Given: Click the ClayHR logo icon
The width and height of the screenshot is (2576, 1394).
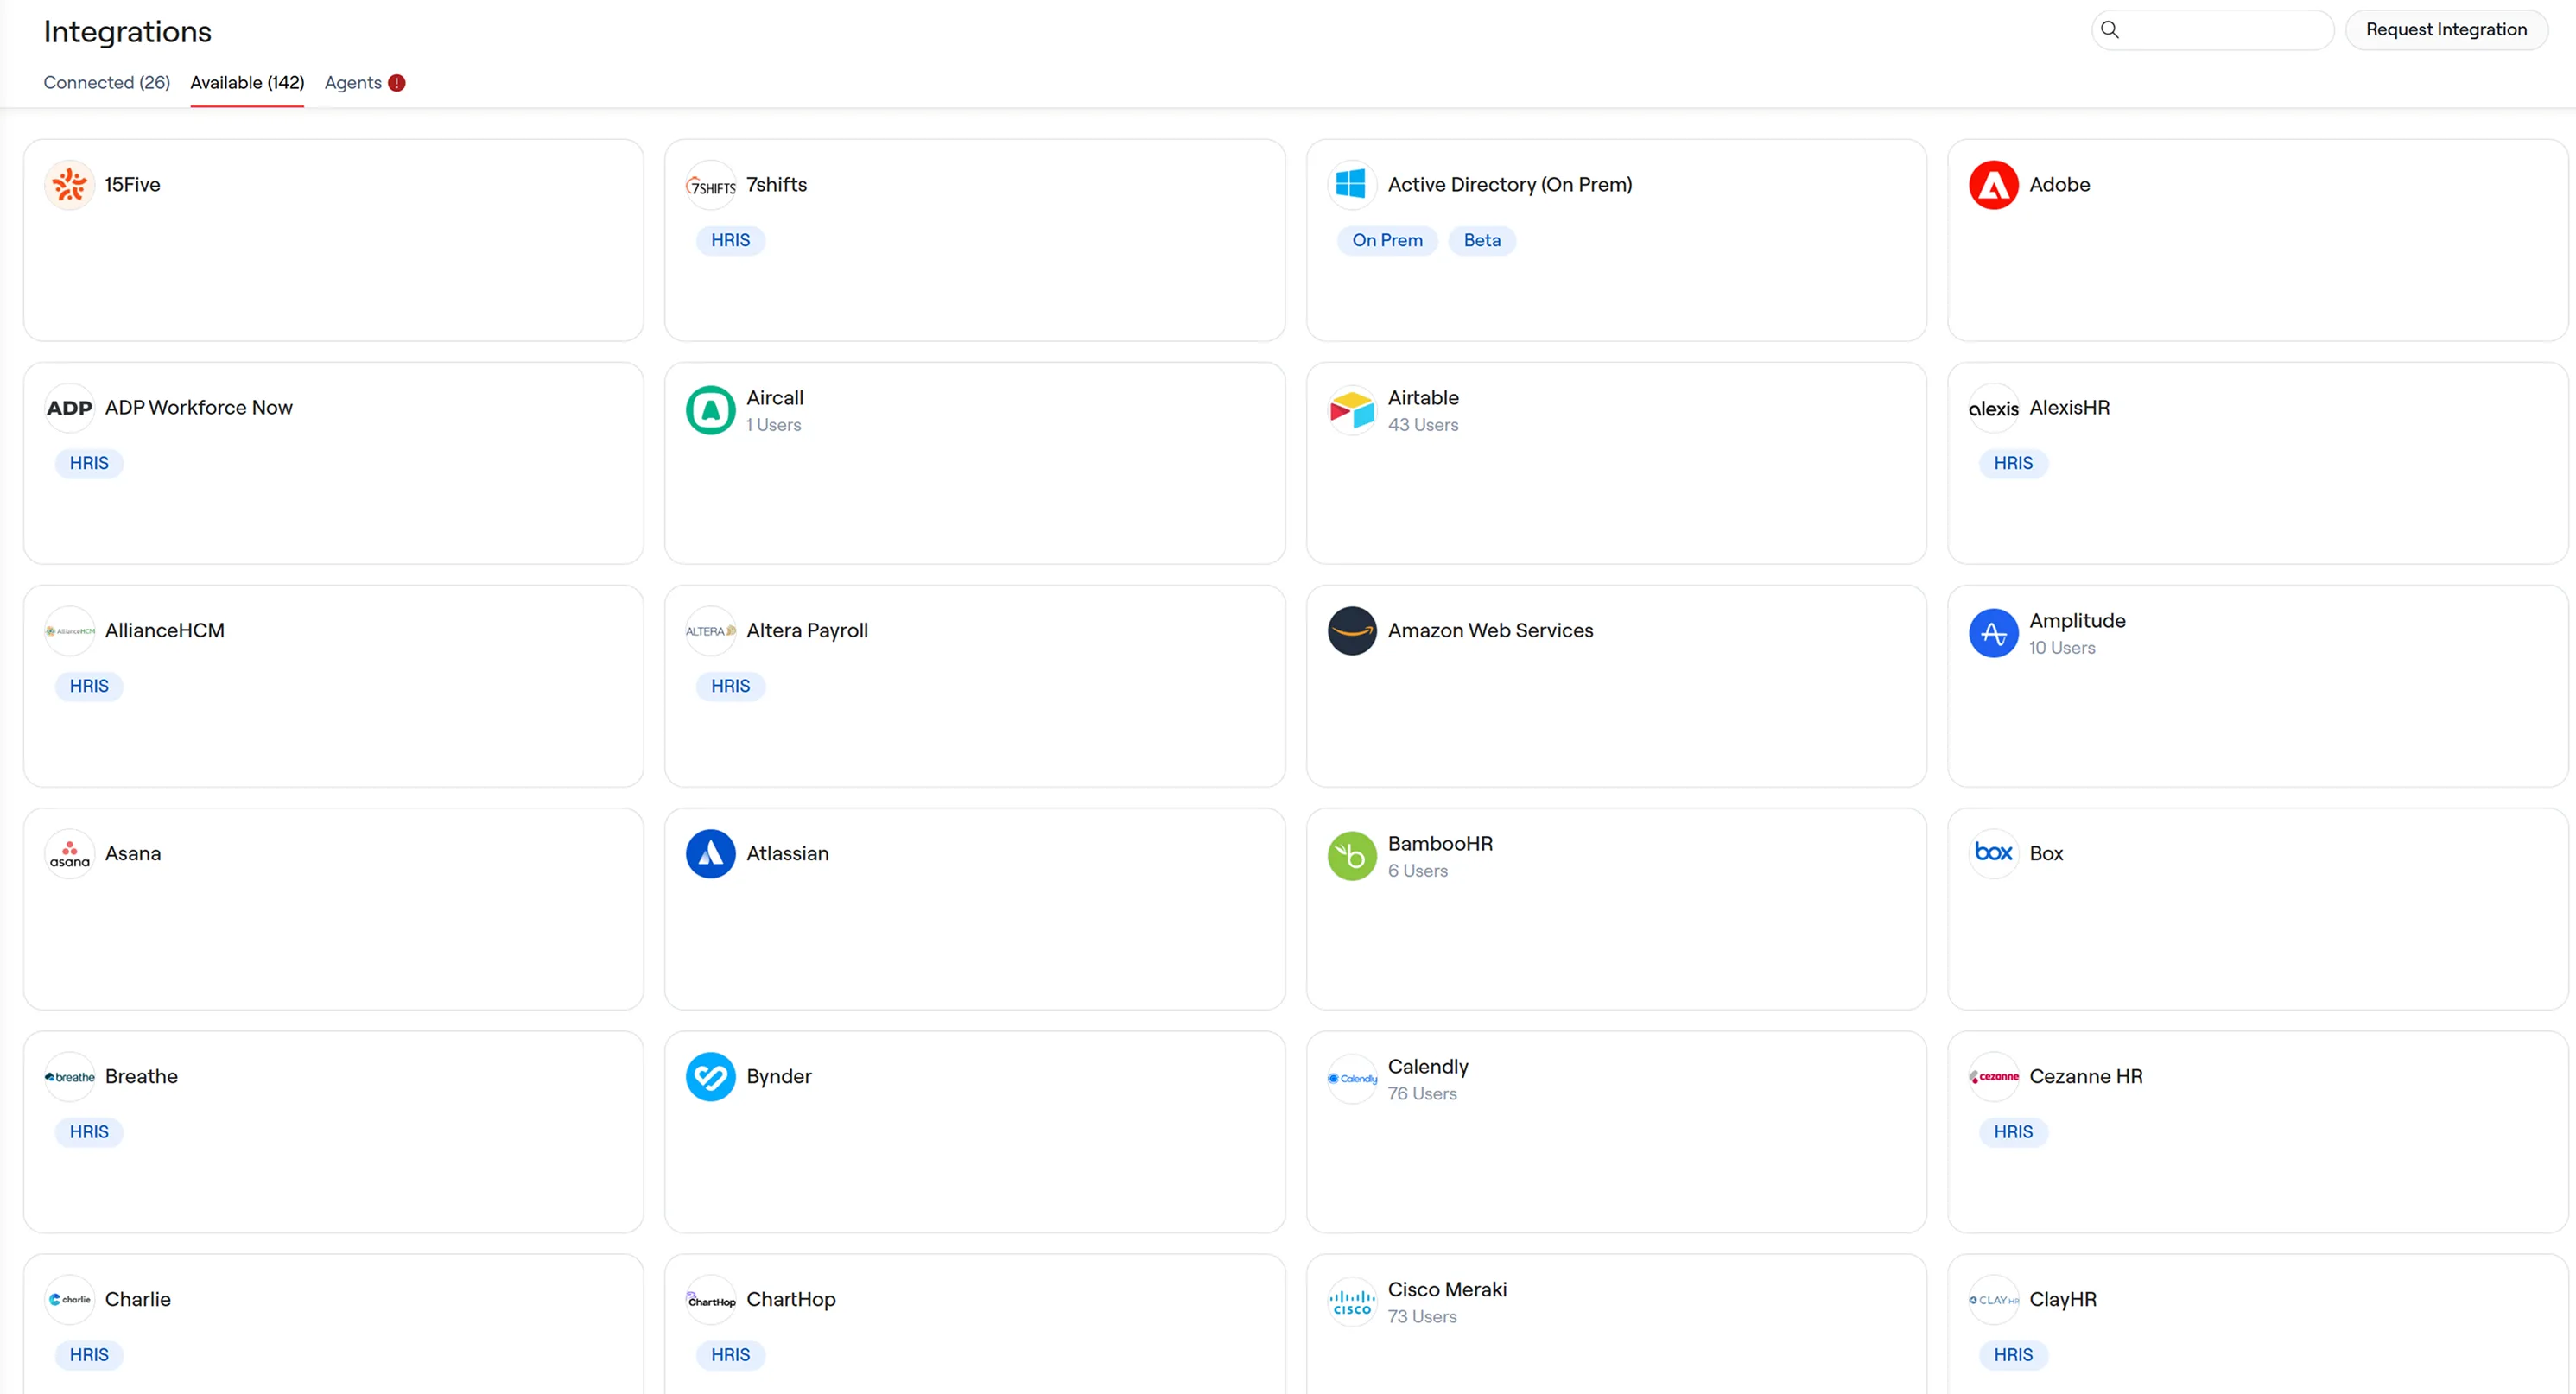Looking at the screenshot, I should (x=1994, y=1300).
